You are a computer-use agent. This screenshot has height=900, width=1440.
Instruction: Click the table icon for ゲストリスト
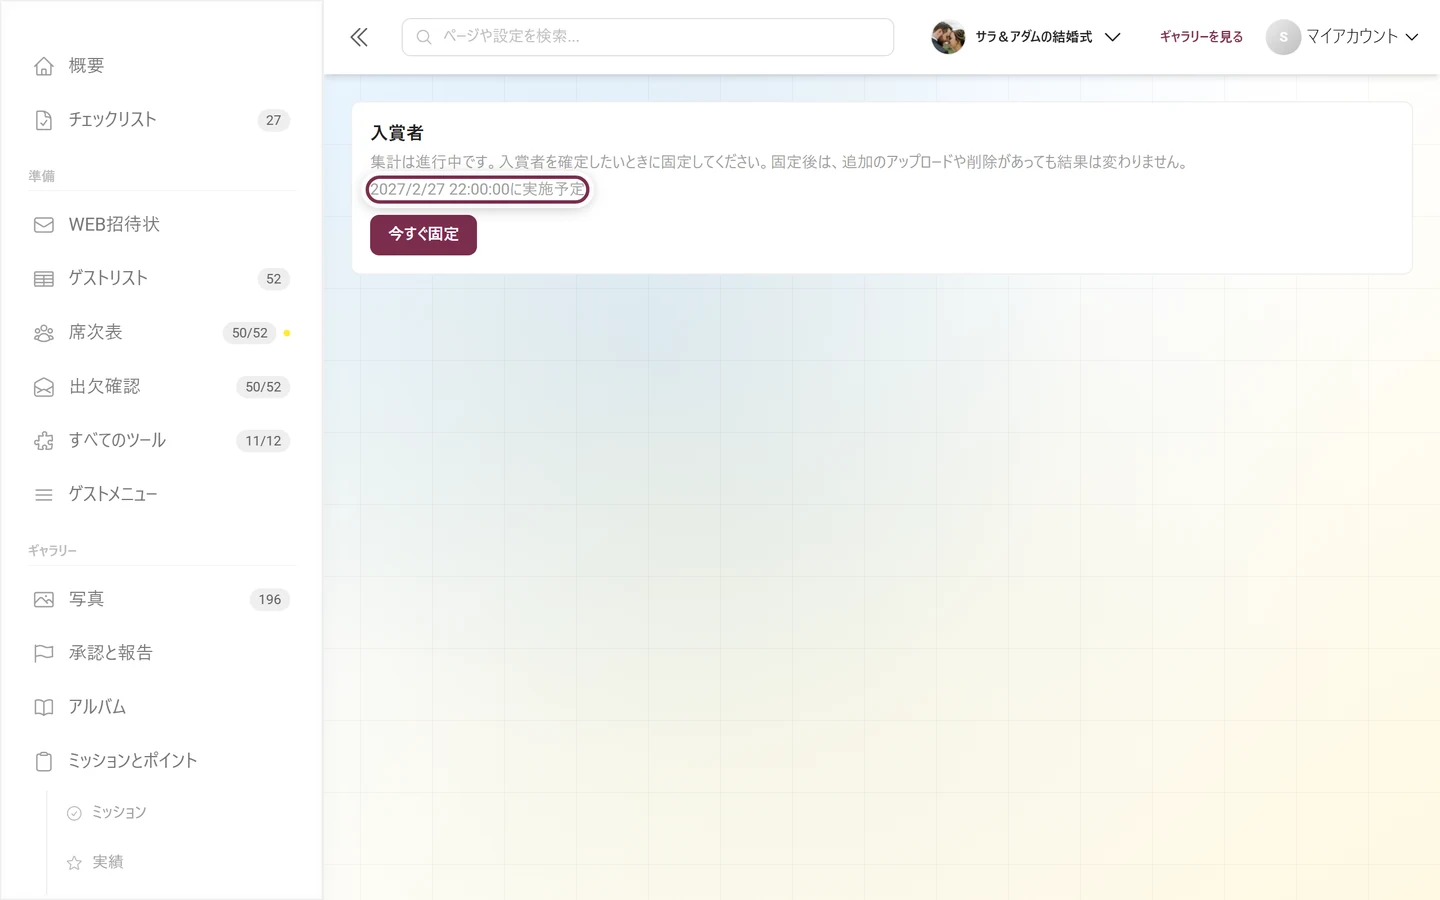tap(44, 279)
